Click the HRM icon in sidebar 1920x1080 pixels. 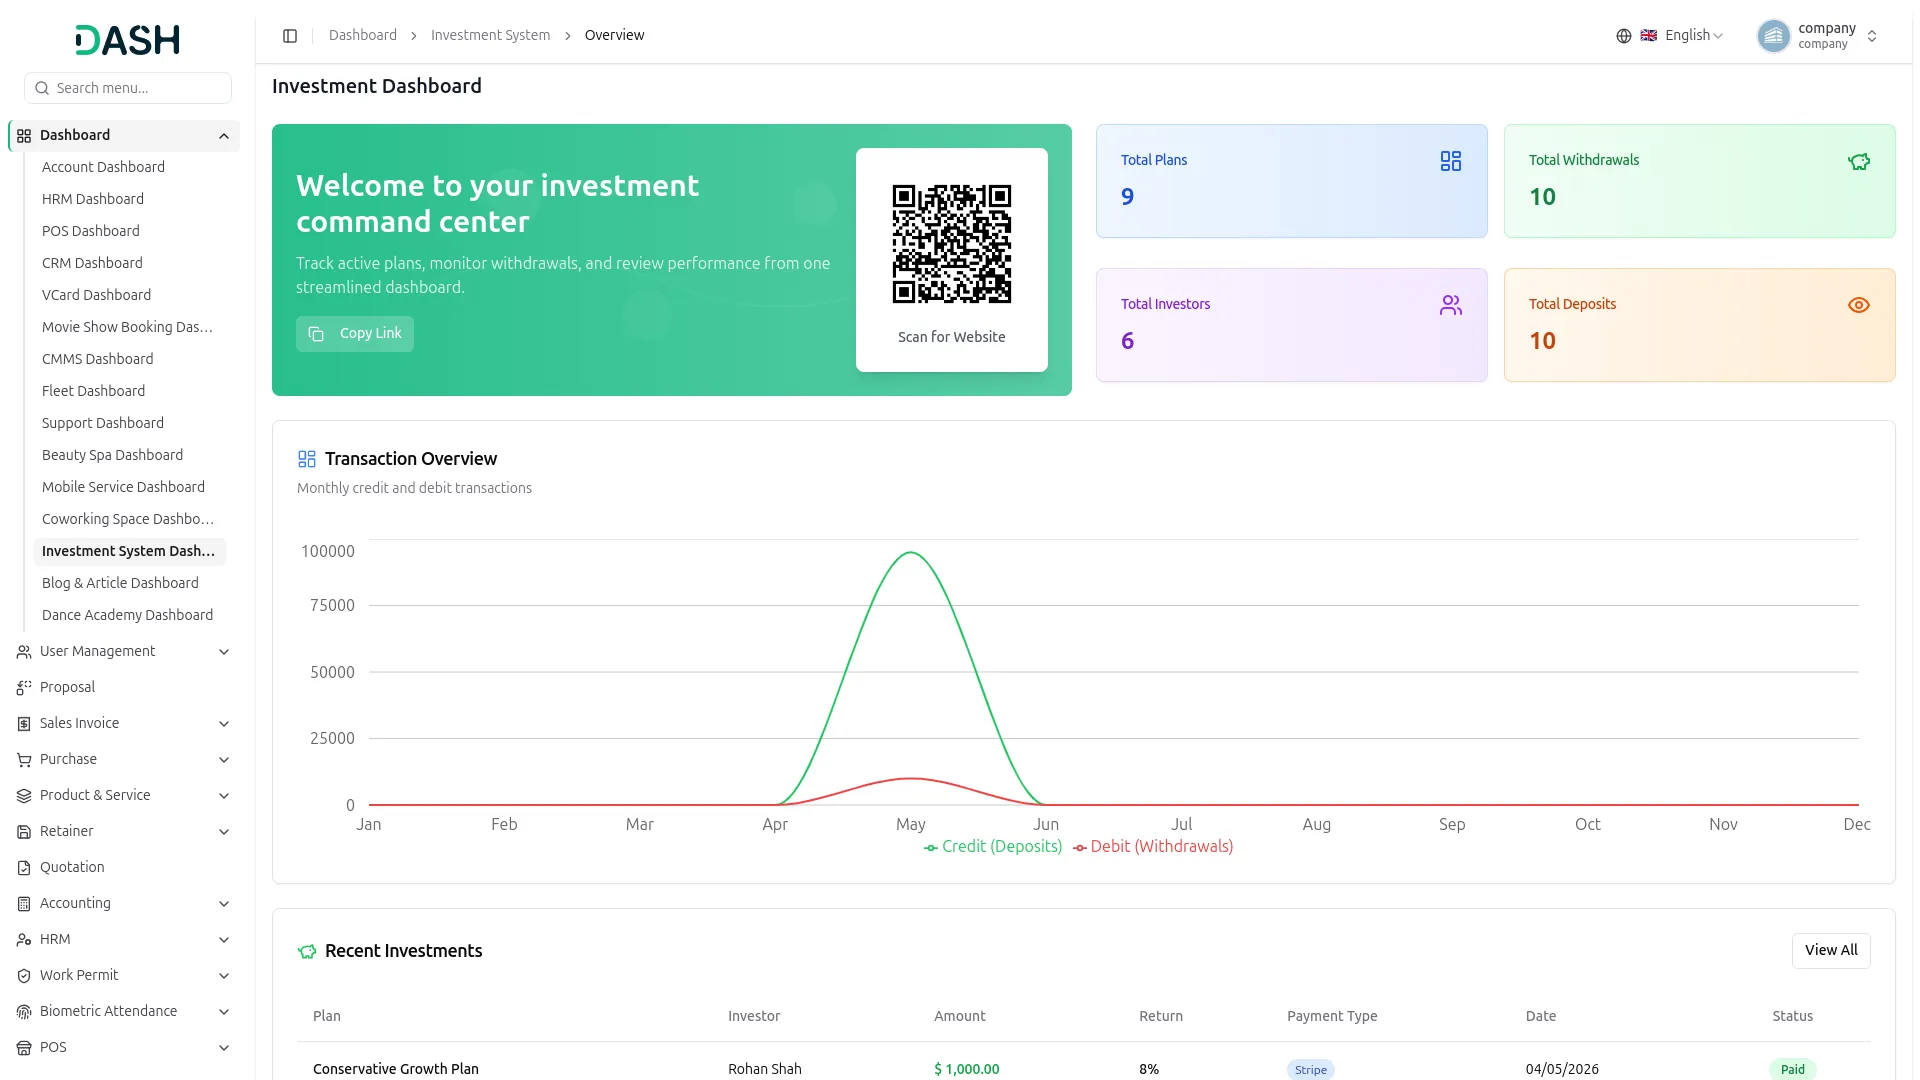pyautogui.click(x=24, y=940)
